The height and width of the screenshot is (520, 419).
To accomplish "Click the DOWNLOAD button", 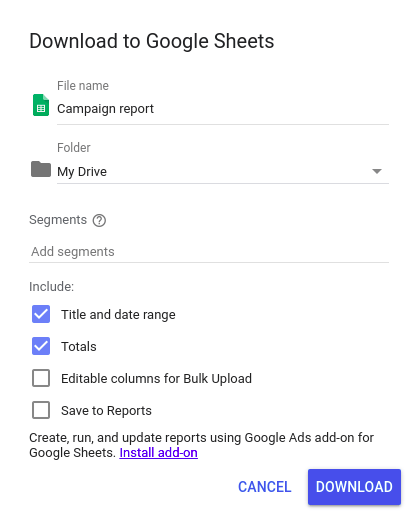I will (x=354, y=487).
